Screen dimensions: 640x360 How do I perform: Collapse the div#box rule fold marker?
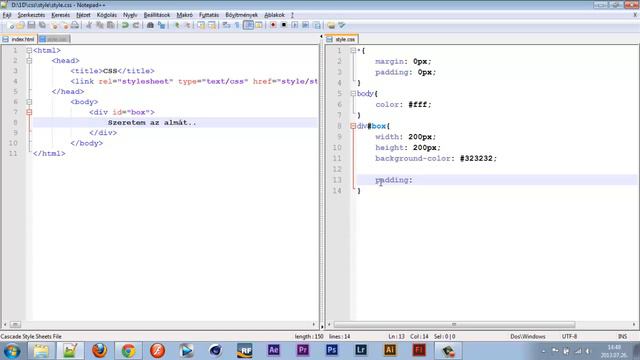353,126
